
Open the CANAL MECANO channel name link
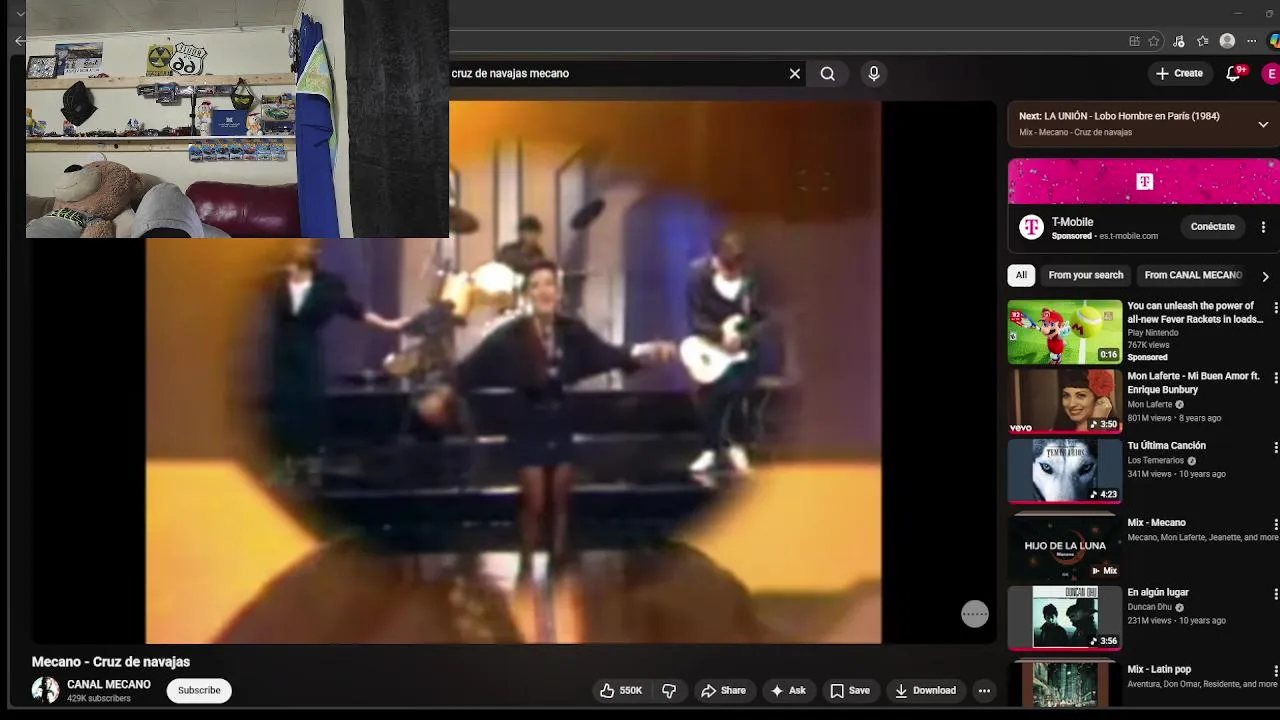click(109, 684)
